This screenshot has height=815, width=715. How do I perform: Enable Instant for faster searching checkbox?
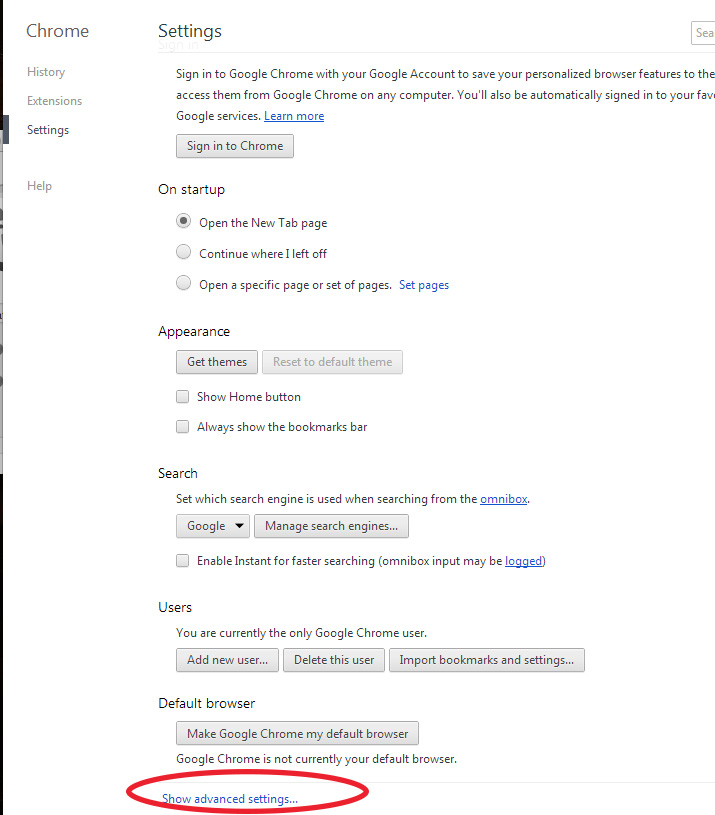point(182,561)
